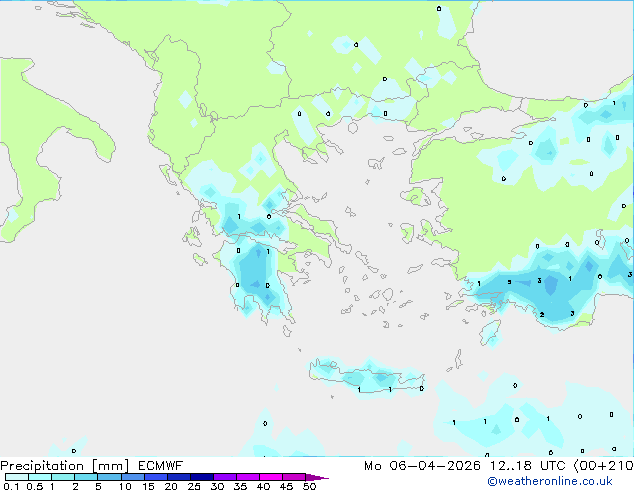The image size is (634, 490).
Task: Click the legend arrow tip above 50
Action: (x=317, y=477)
